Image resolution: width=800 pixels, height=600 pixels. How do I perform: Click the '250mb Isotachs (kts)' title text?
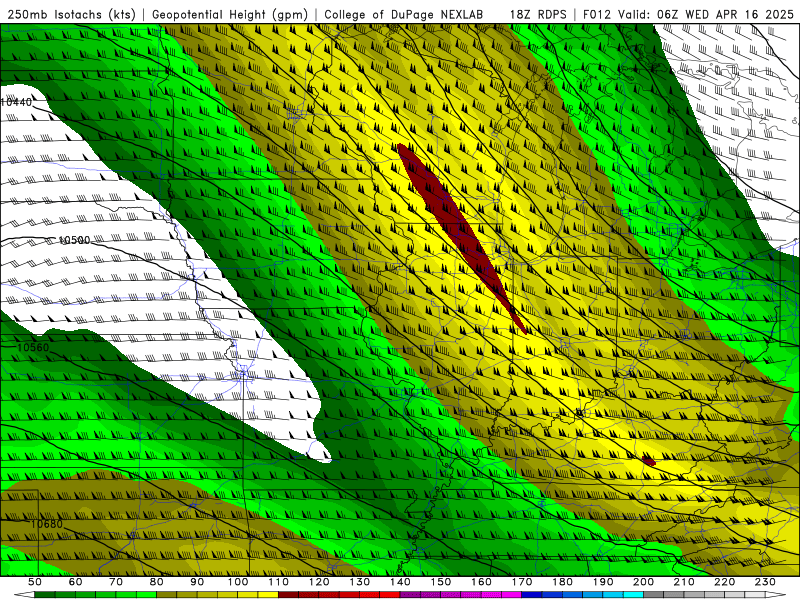[71, 15]
